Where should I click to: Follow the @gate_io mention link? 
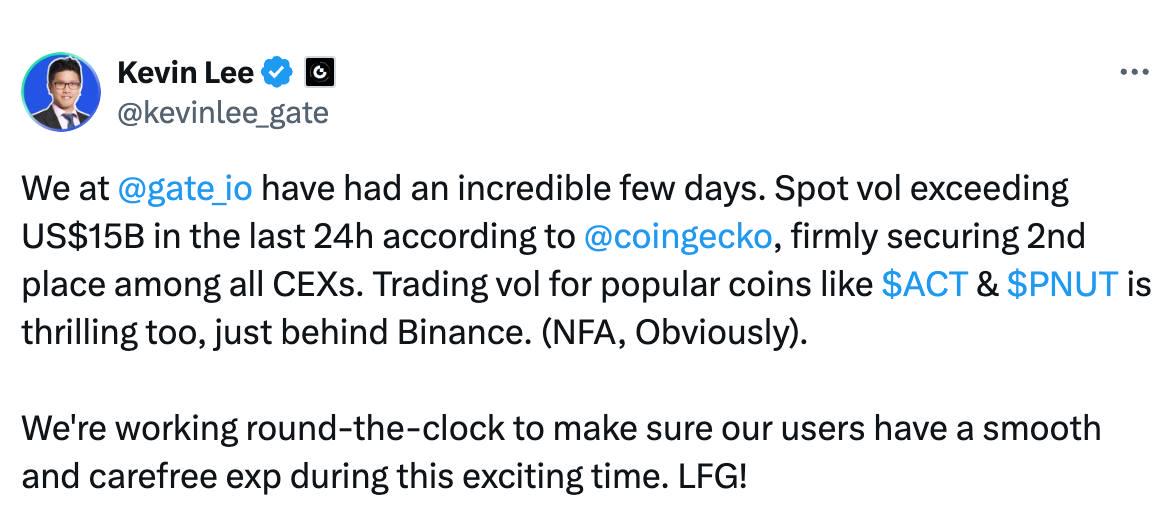pyautogui.click(x=185, y=191)
